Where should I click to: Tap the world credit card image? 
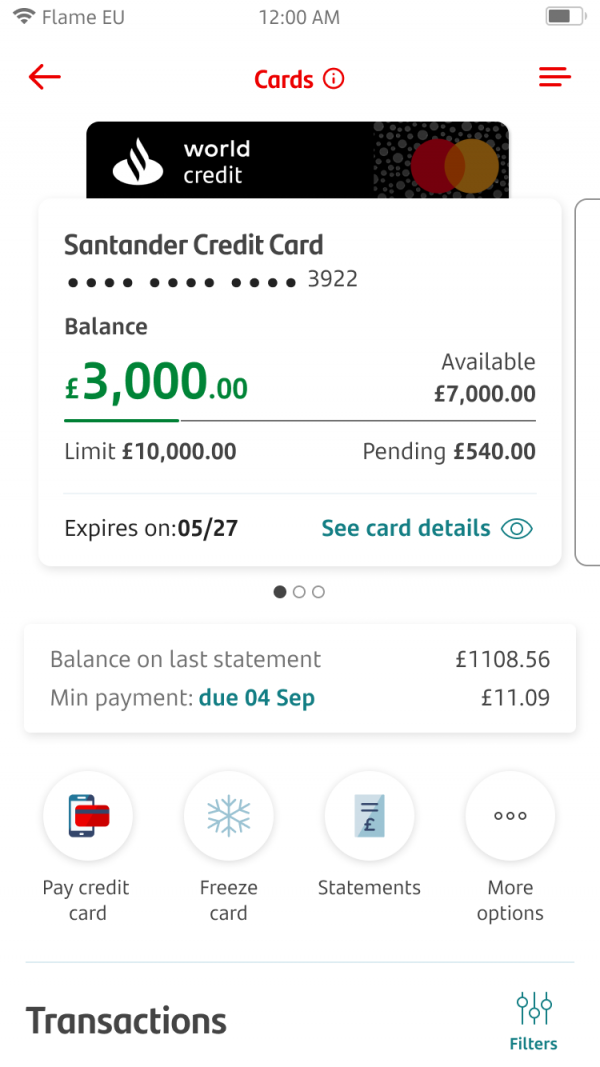coord(297,161)
